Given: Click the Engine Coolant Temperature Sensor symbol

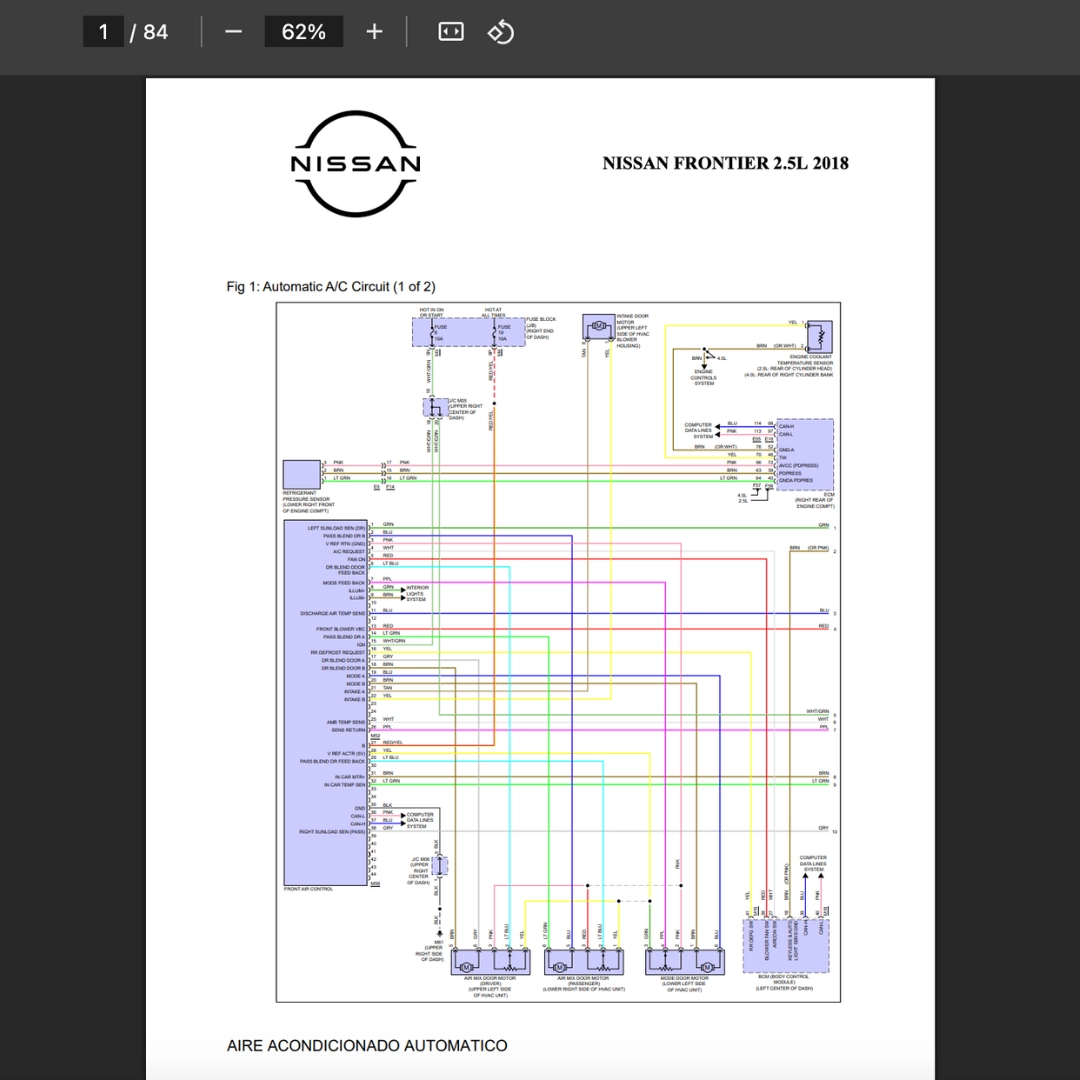Looking at the screenshot, I should coord(819,337).
